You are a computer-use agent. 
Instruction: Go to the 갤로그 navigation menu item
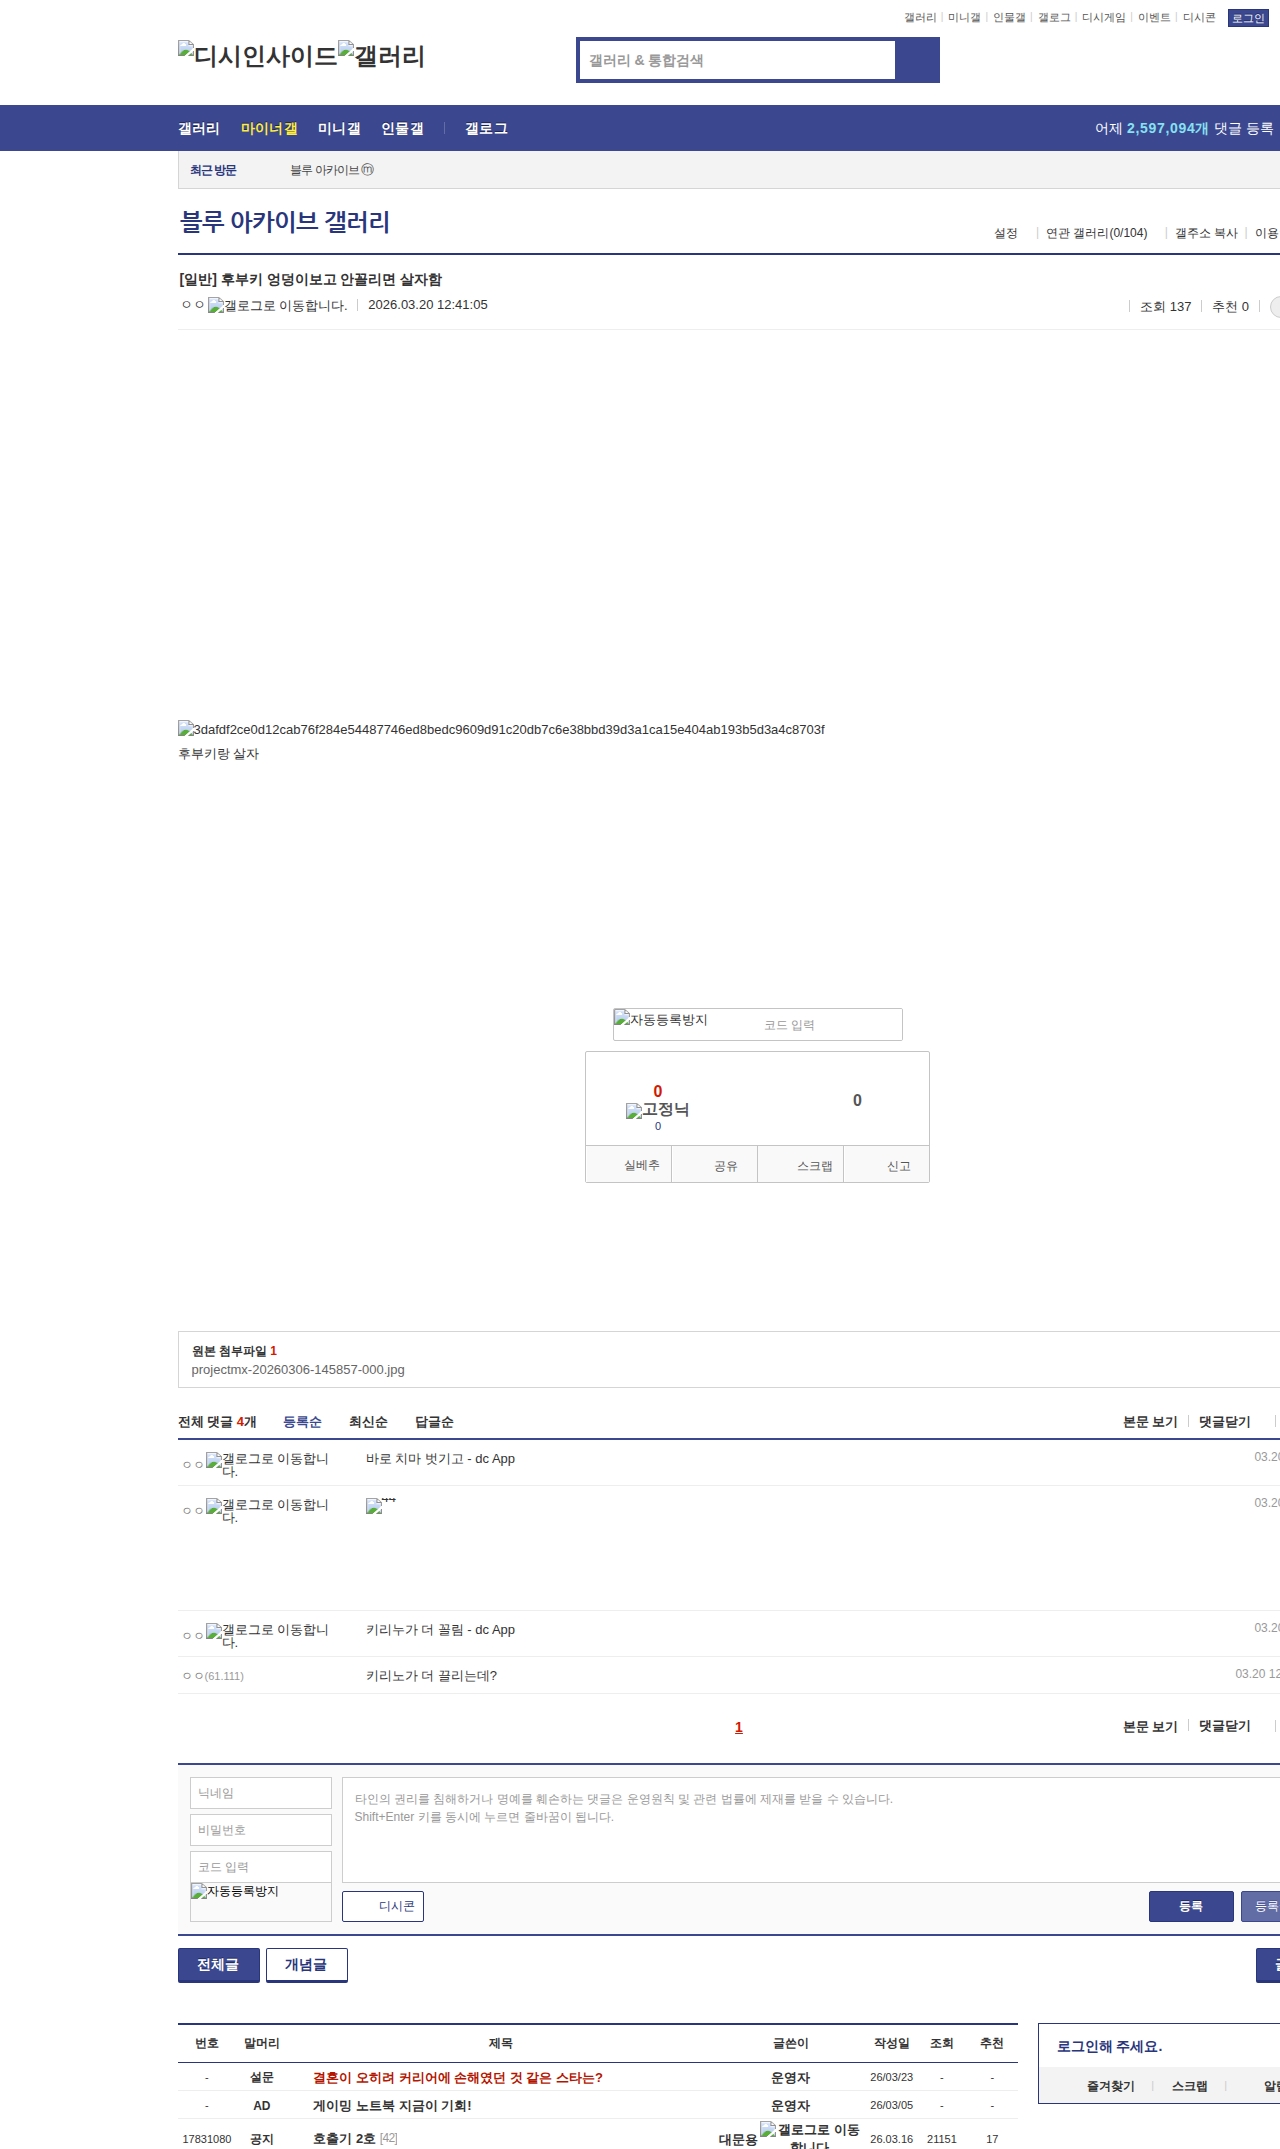pos(486,128)
